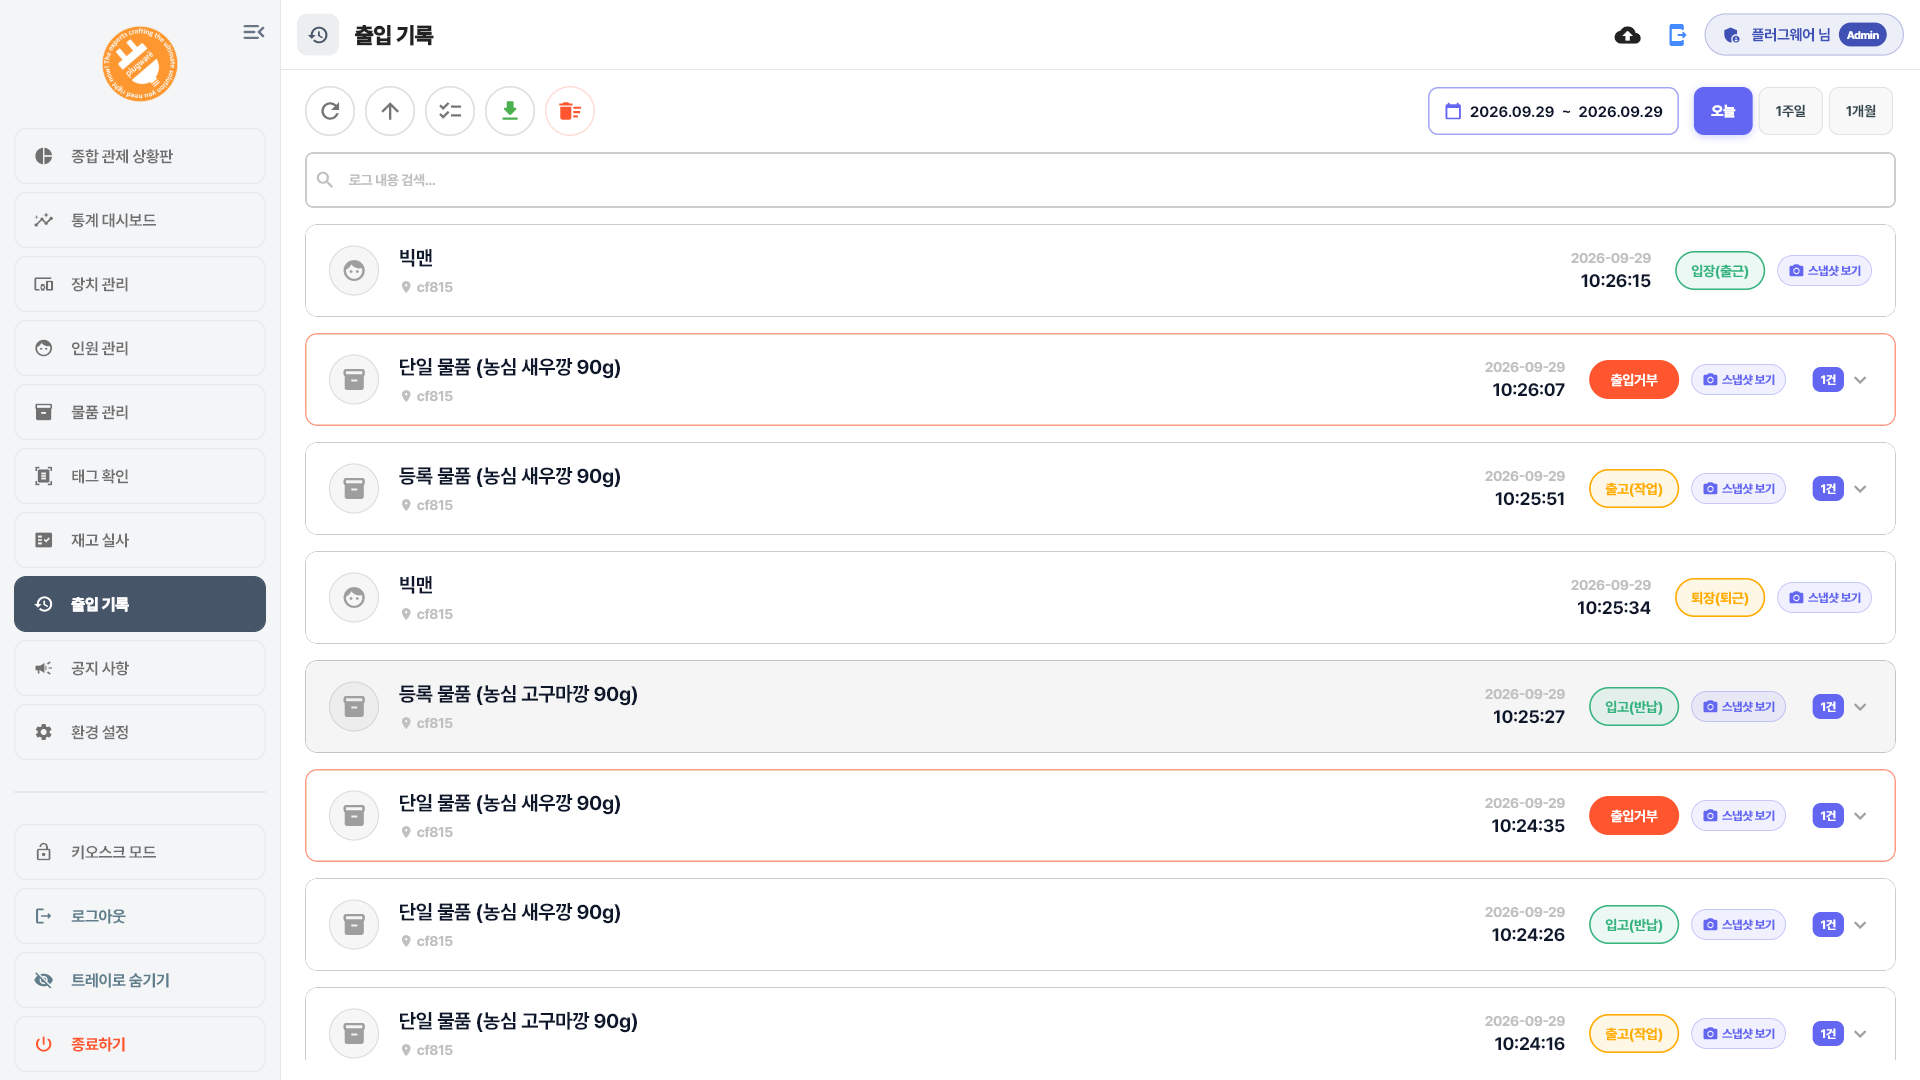Click the refresh log icon
Image resolution: width=1920 pixels, height=1080 pixels.
click(330, 111)
